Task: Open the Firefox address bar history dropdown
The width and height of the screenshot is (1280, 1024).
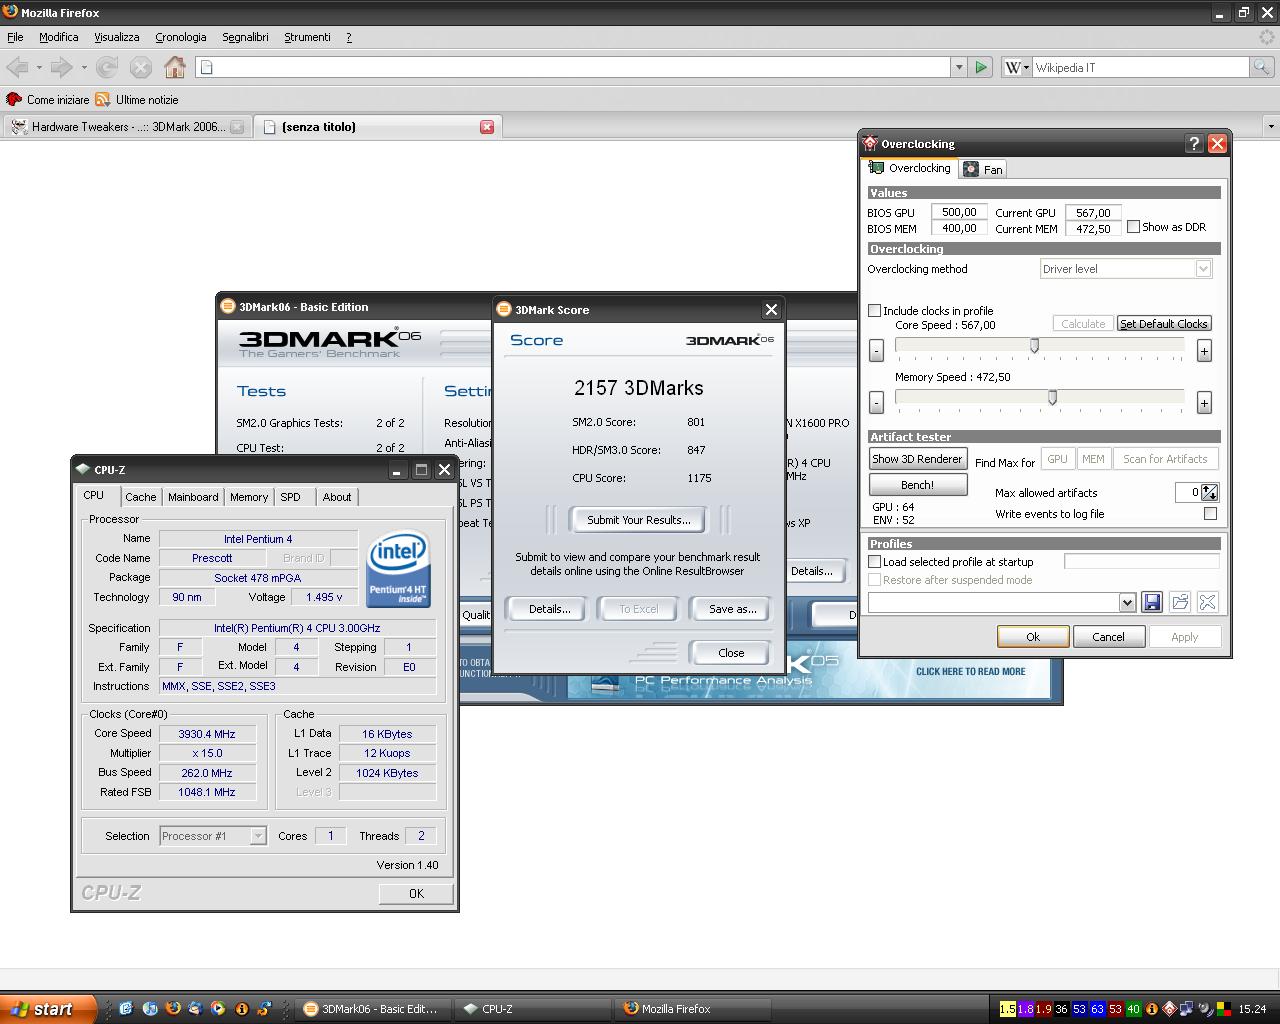Action: [x=958, y=67]
